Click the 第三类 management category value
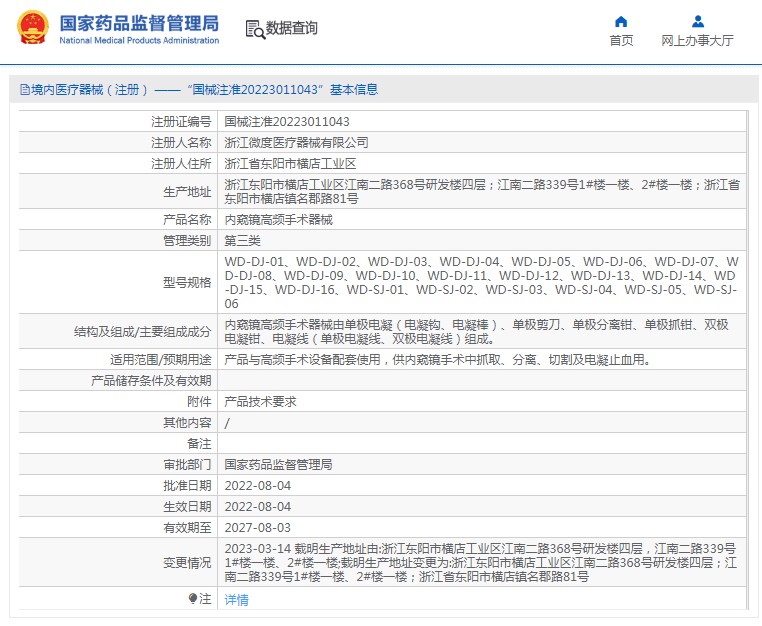The height and width of the screenshot is (626, 762). 242,240
